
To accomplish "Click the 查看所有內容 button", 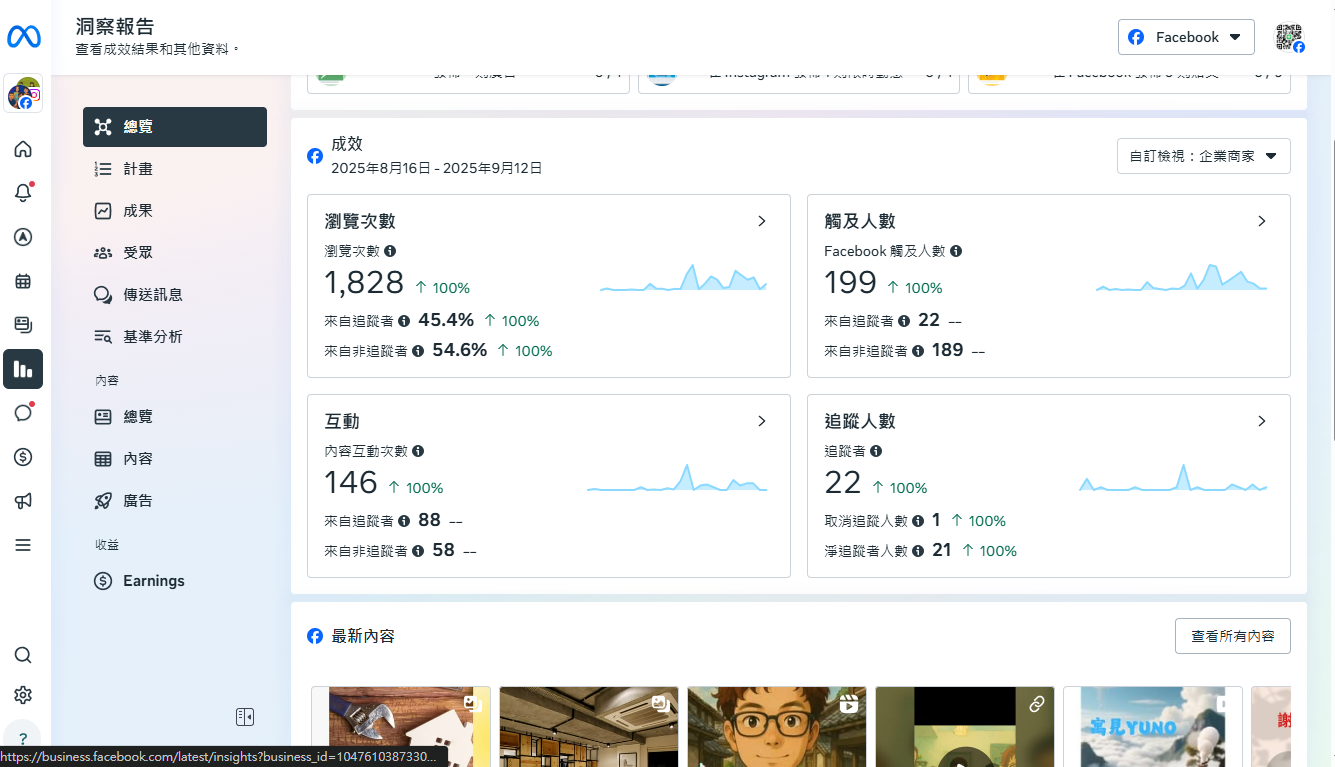I will [x=1232, y=636].
